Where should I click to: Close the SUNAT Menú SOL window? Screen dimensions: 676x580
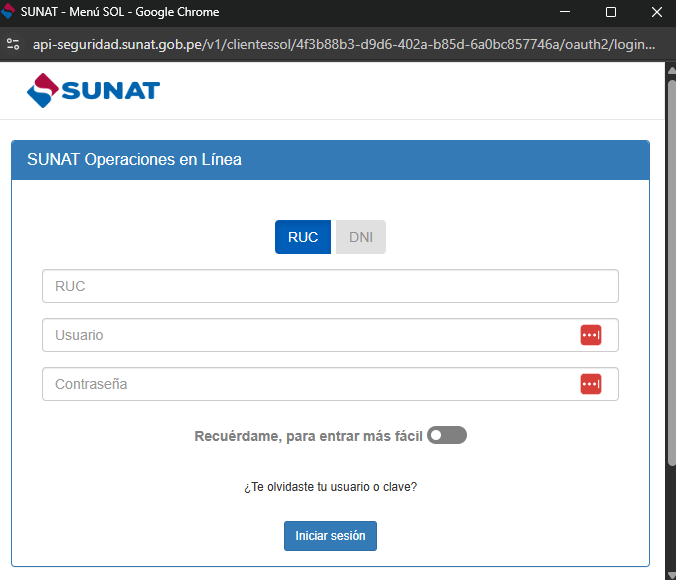657,12
